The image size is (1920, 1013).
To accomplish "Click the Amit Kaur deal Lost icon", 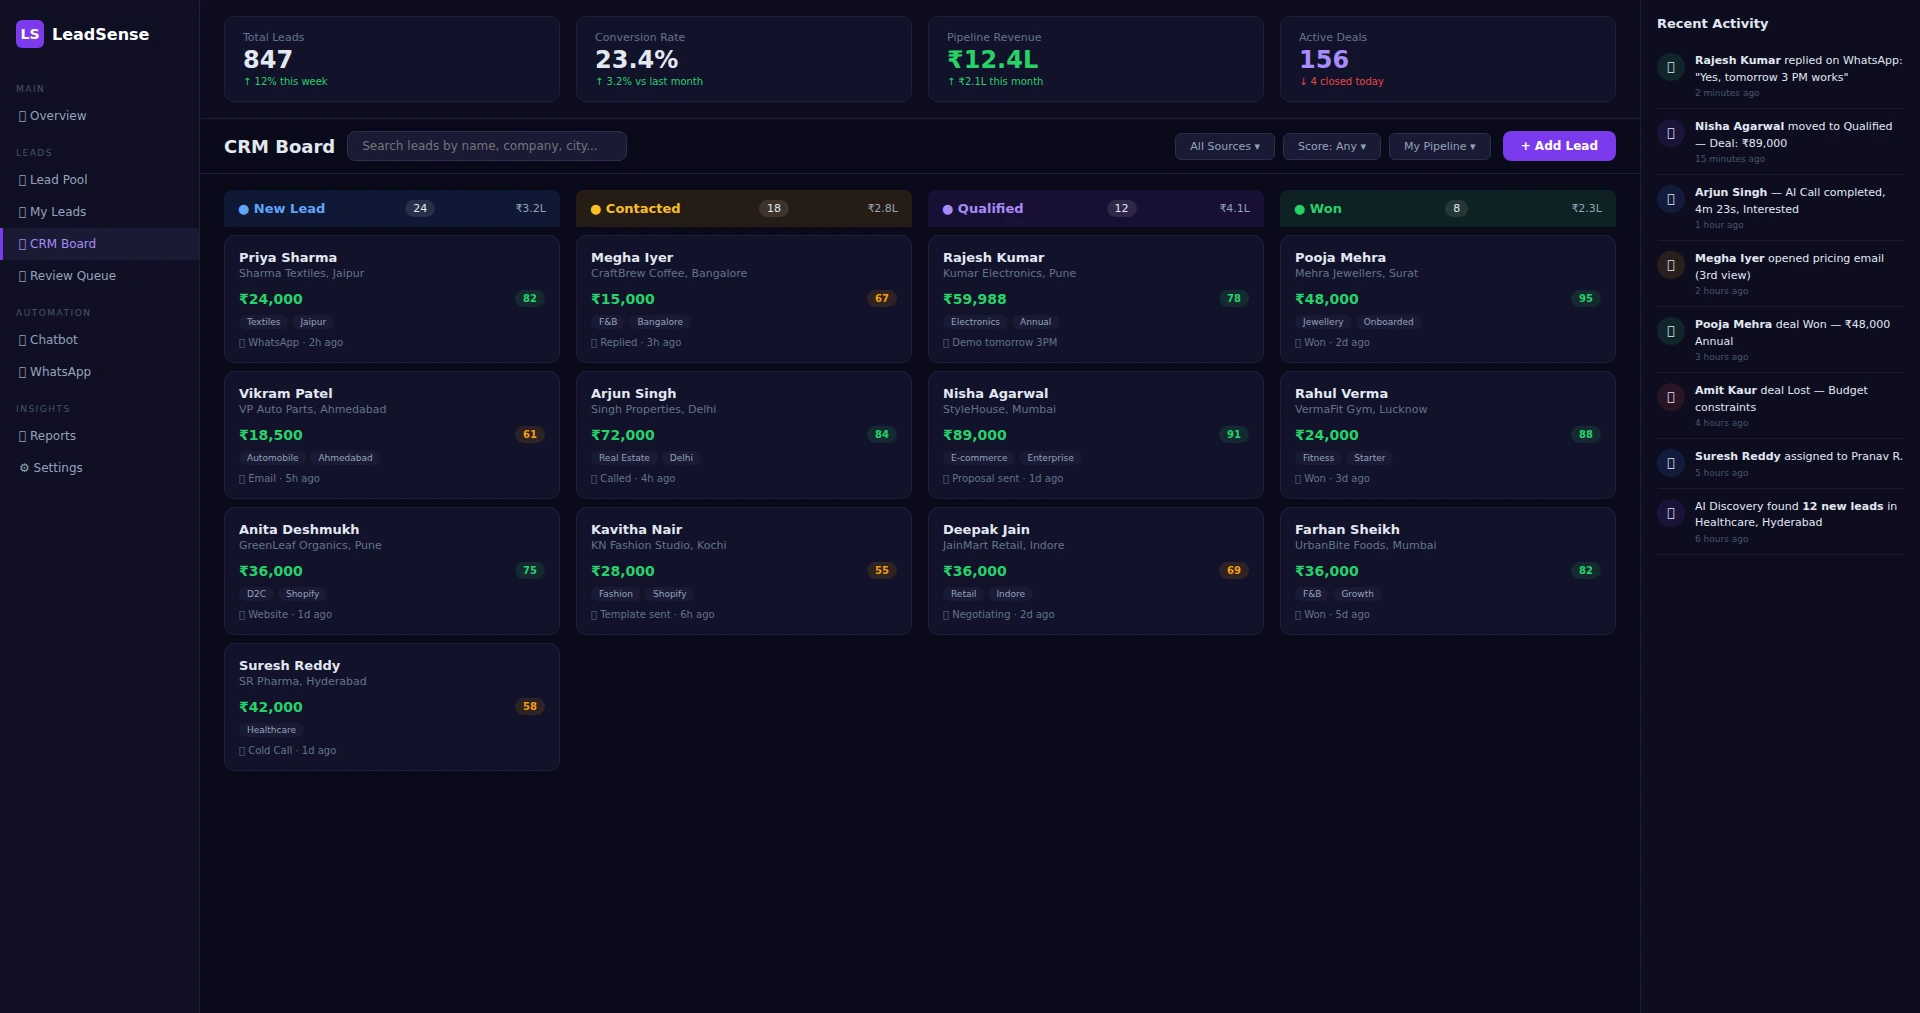I will coord(1670,398).
